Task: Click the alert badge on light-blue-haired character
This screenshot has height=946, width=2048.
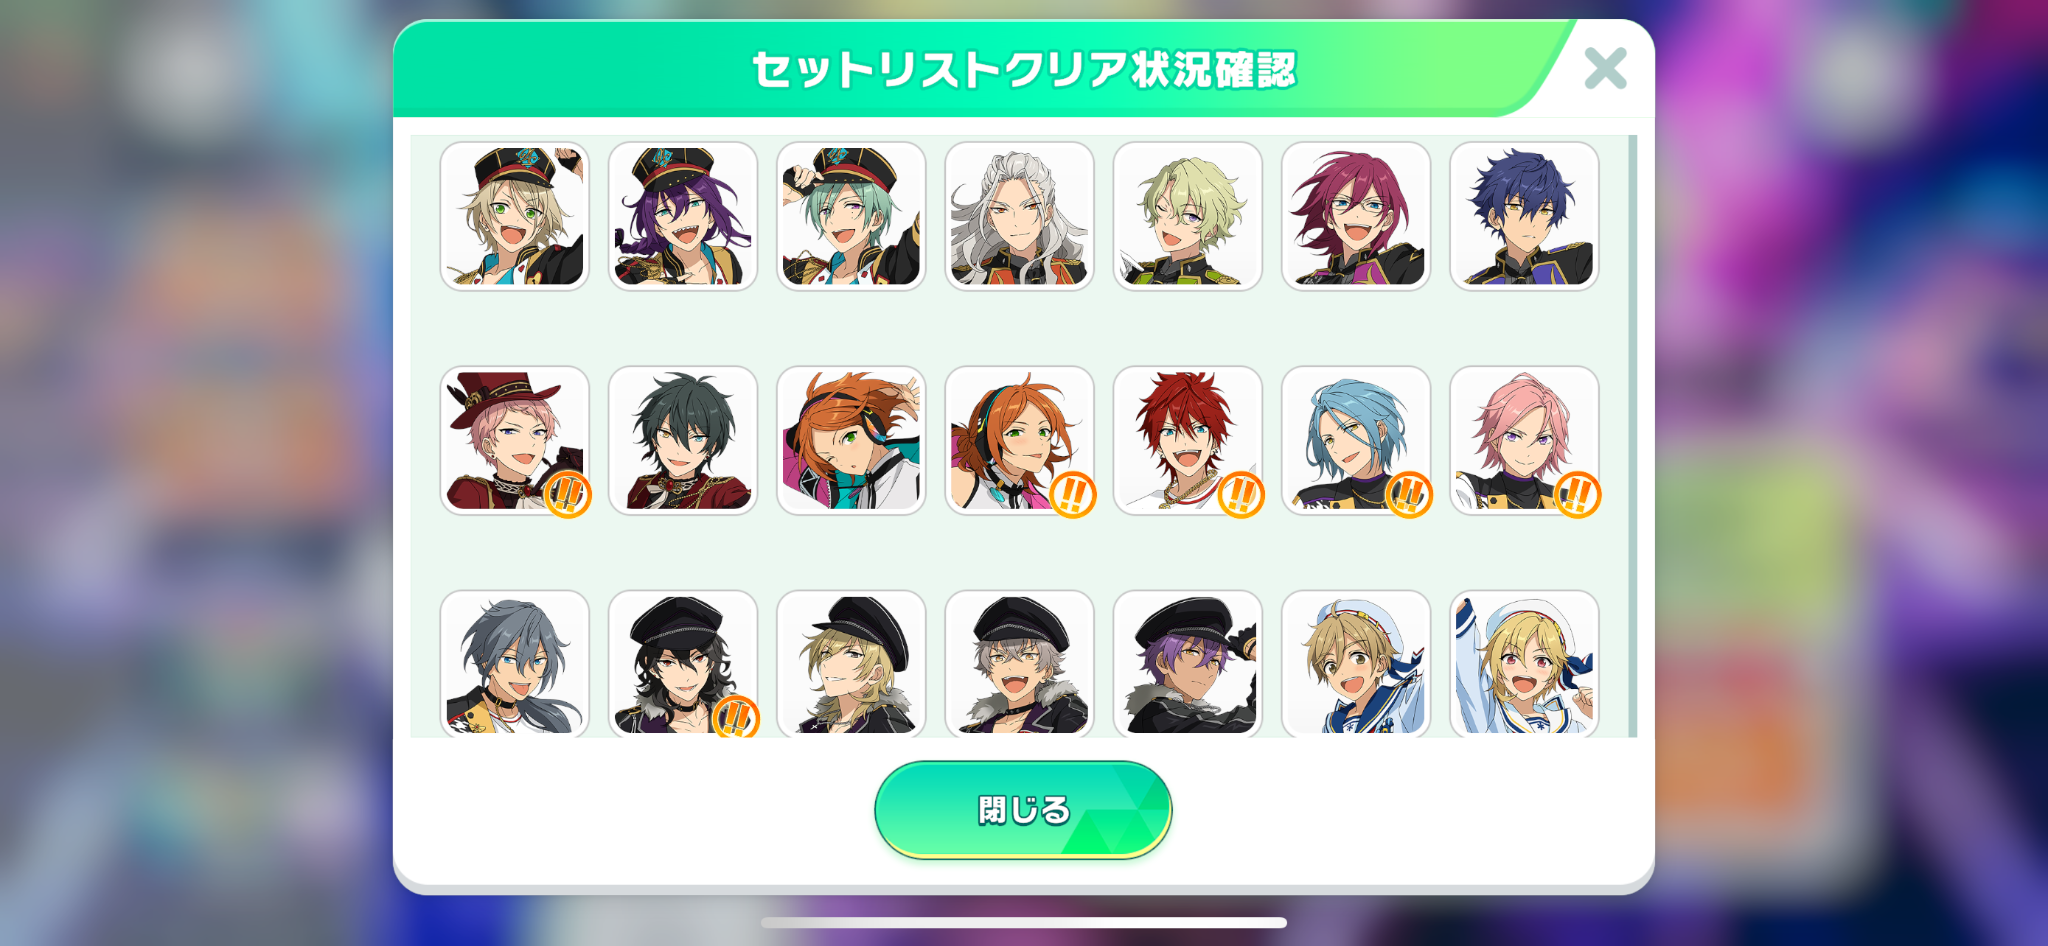Action: 1409,494
